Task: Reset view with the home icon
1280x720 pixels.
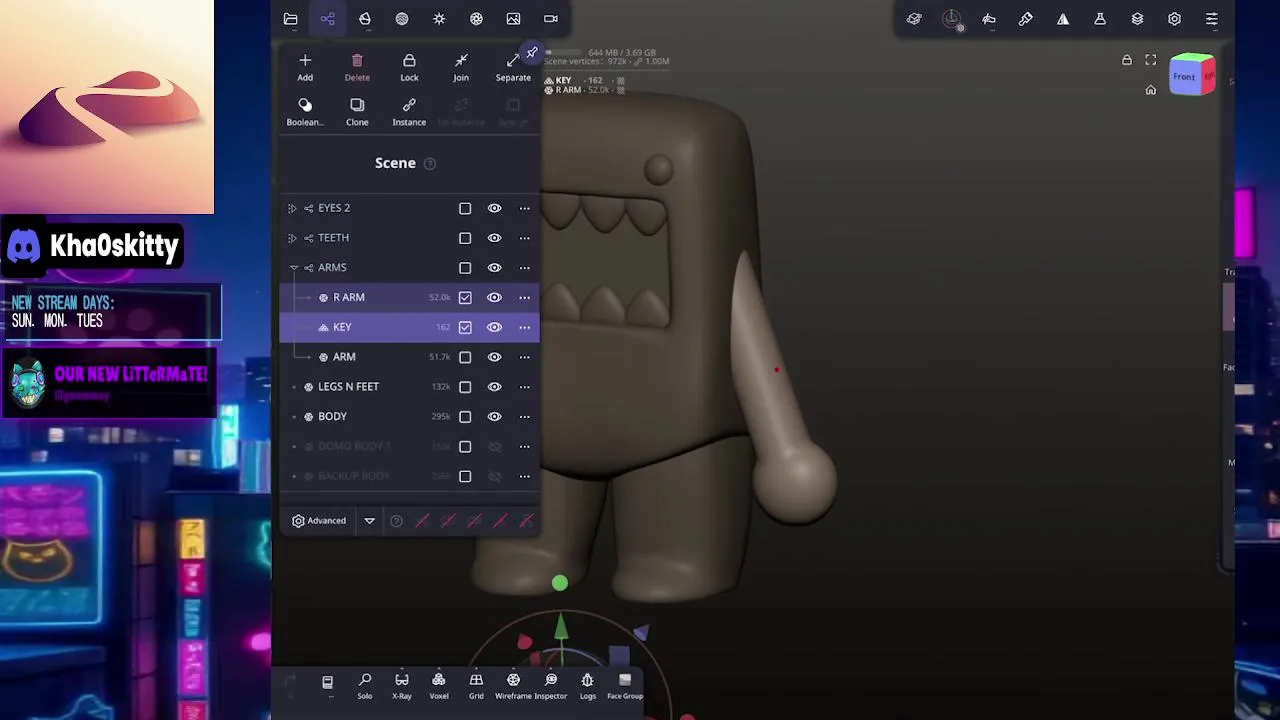Action: 1151,90
